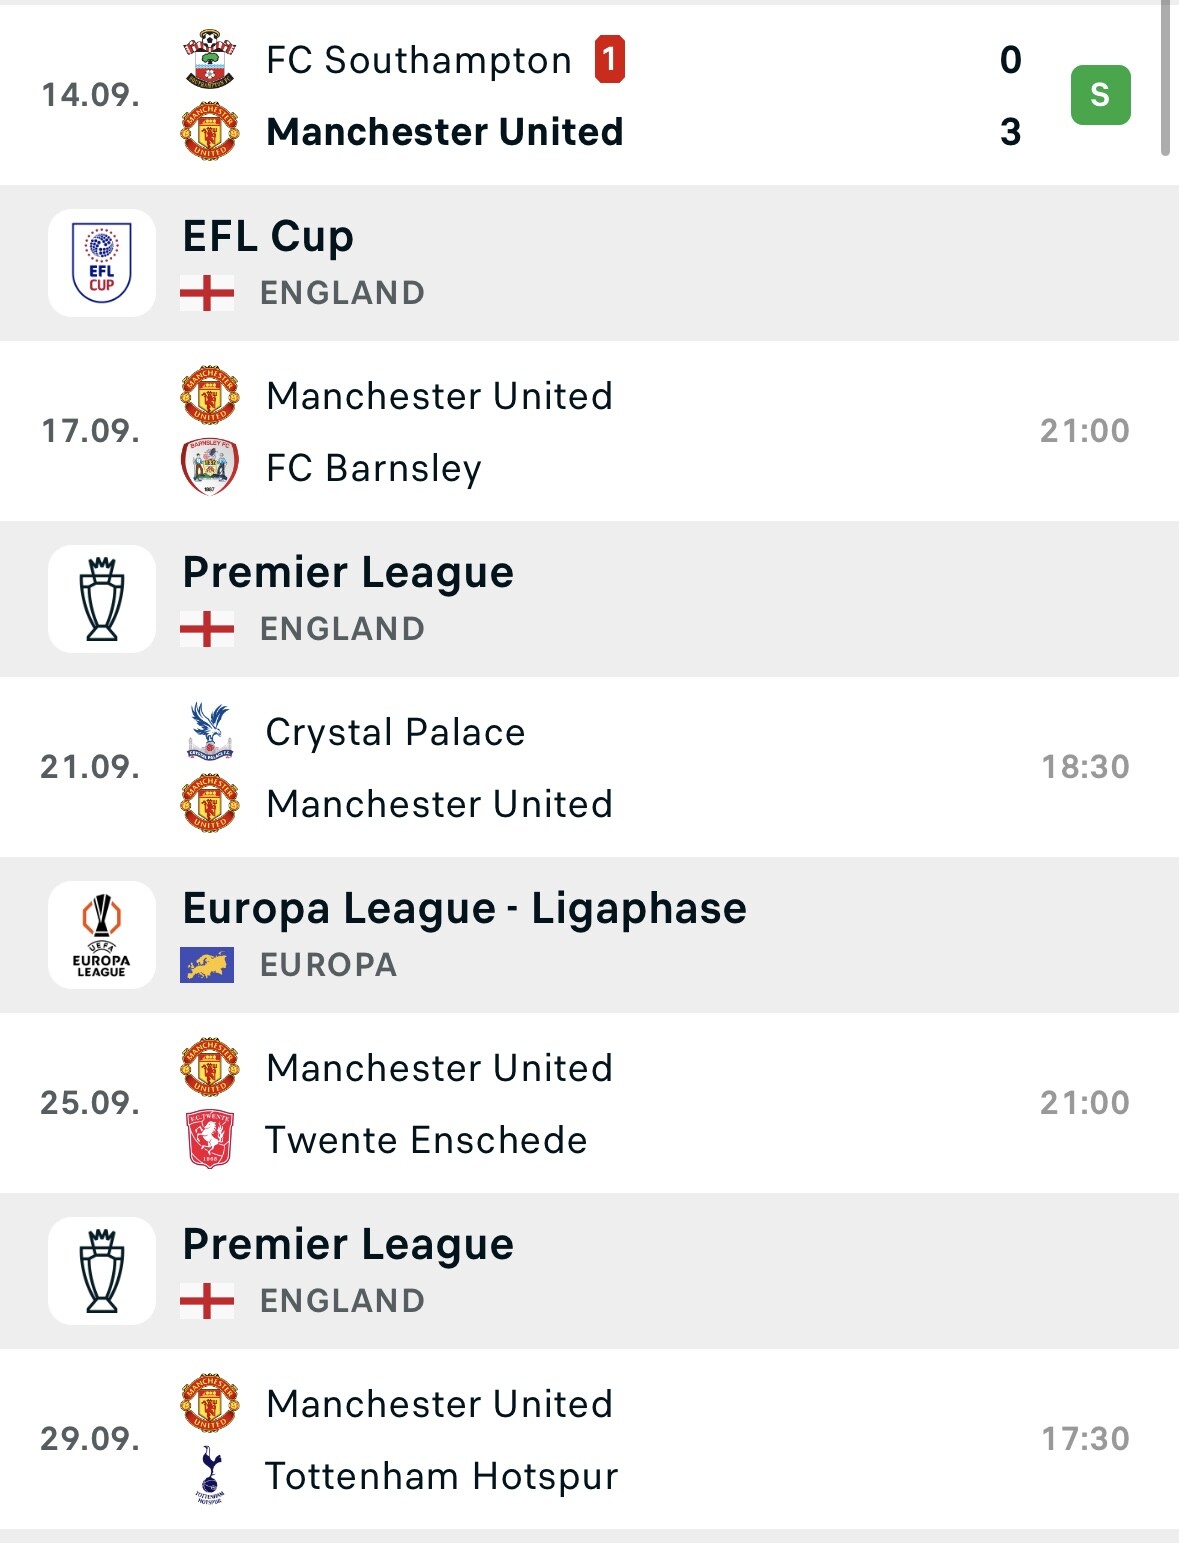Tap the green S result badge

[x=1100, y=95]
